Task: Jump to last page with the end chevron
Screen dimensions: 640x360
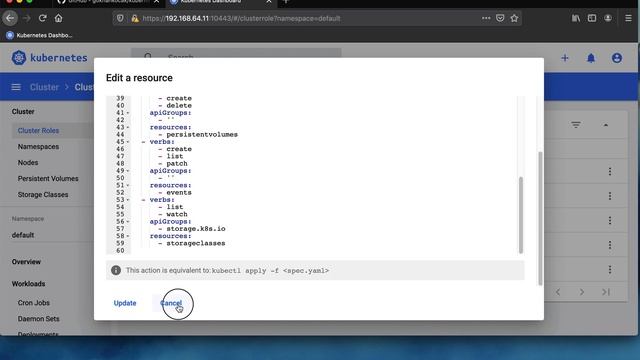Action: [x=606, y=292]
